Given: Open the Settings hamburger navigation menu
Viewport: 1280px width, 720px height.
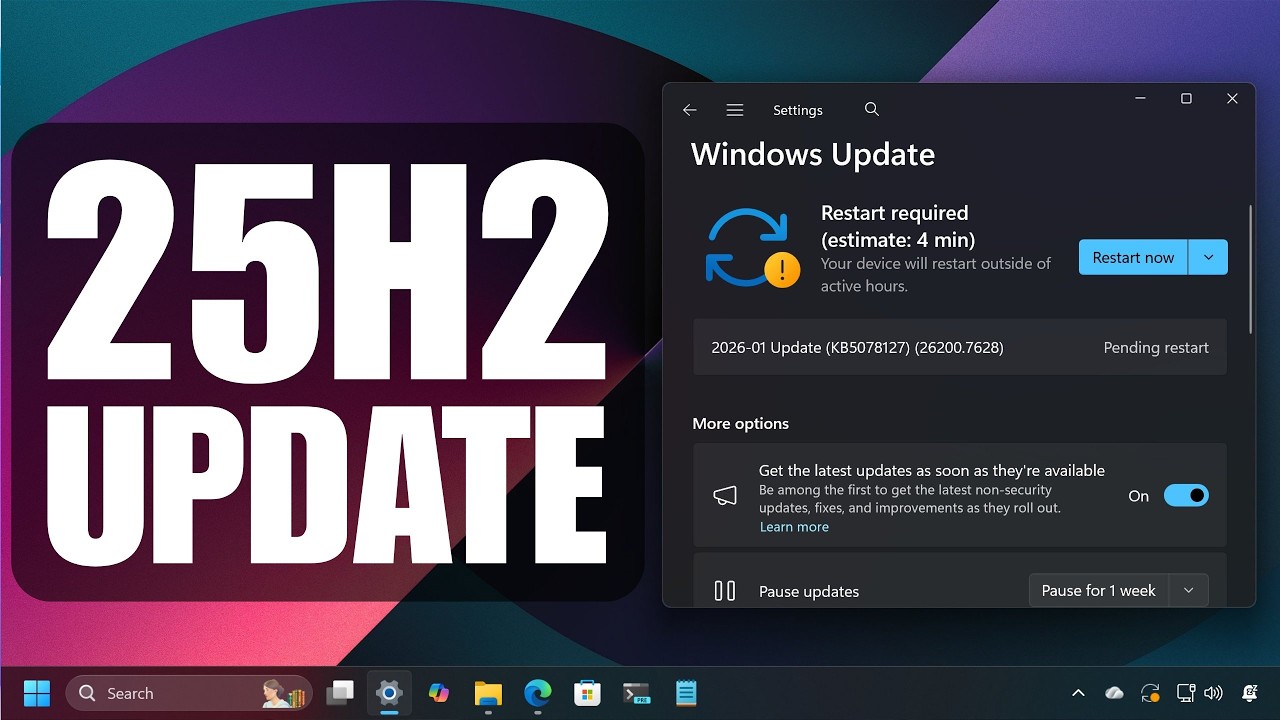Looking at the screenshot, I should tap(734, 110).
